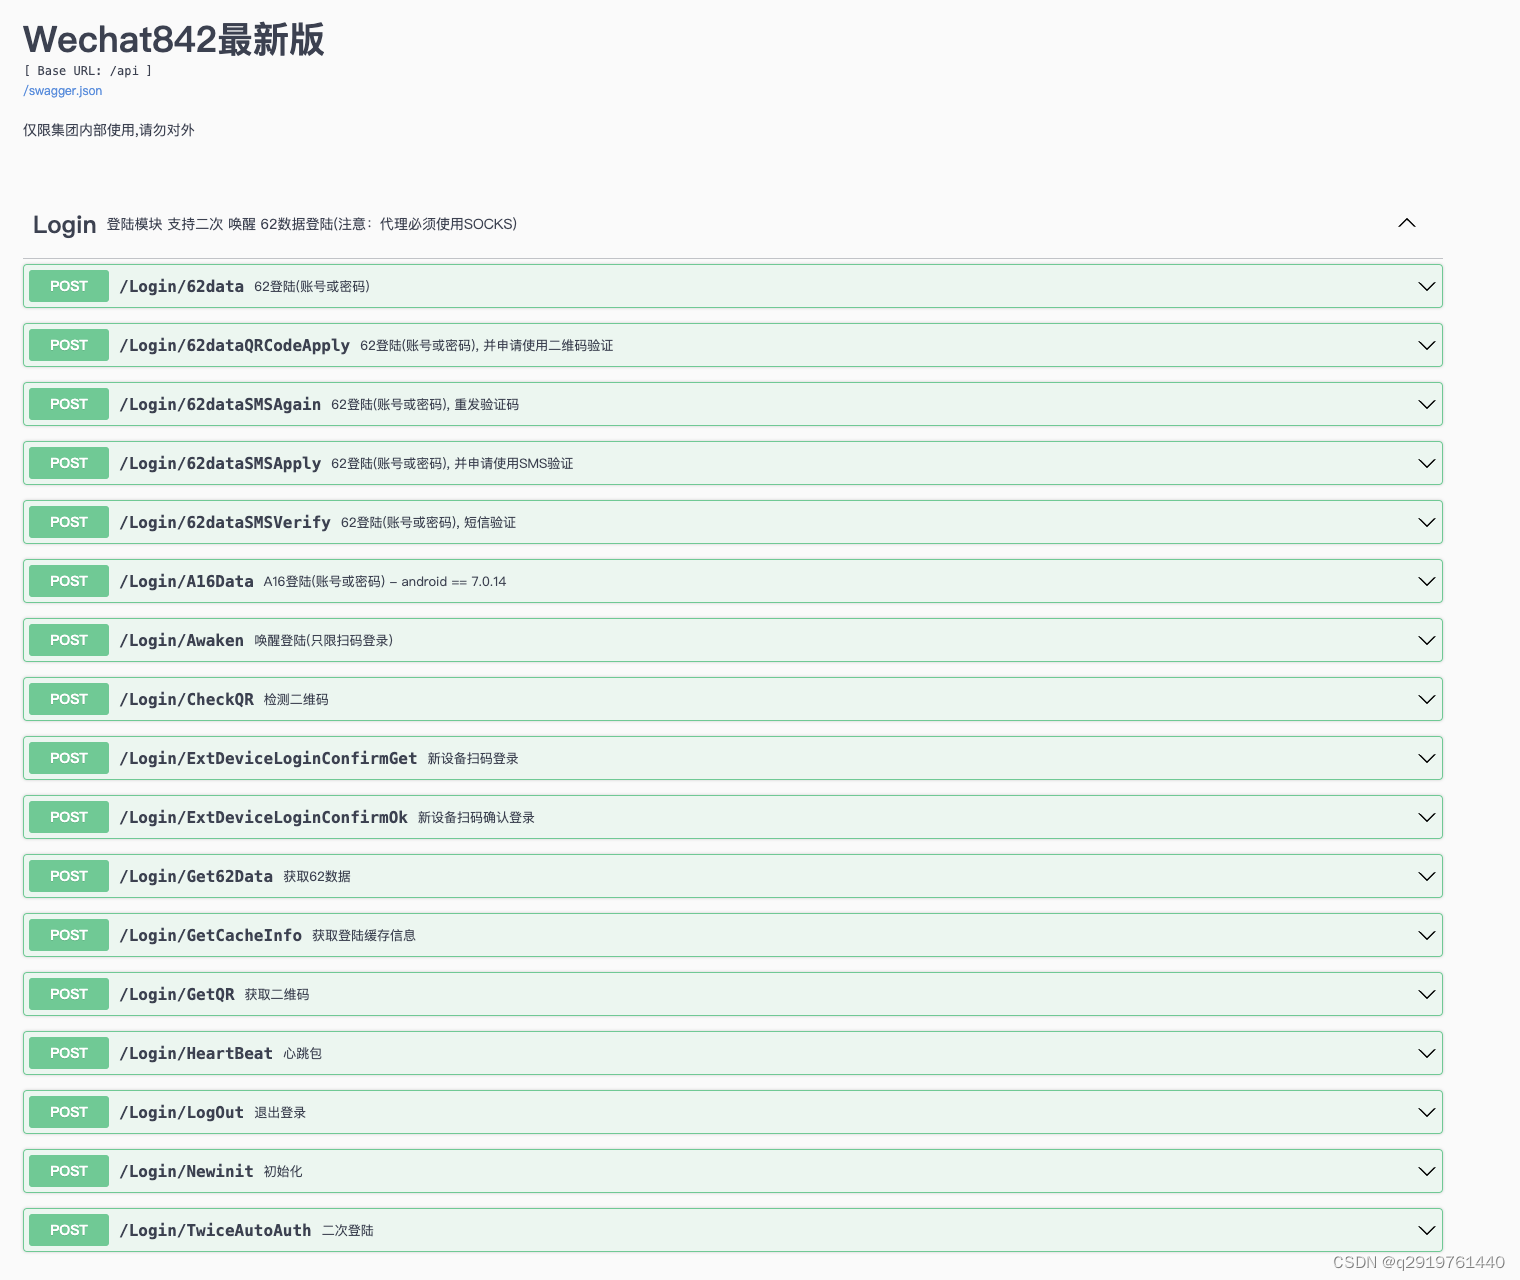
Task: Click POST badge of /Login/Newinit
Action: point(69,1171)
